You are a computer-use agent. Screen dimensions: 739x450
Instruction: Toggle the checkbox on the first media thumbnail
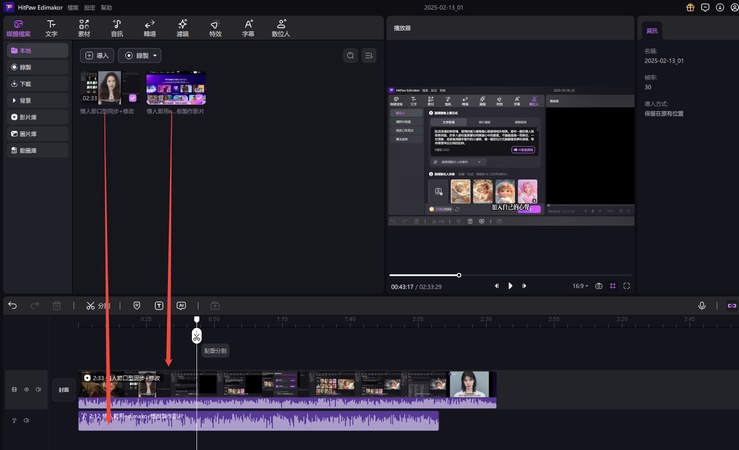(x=133, y=98)
